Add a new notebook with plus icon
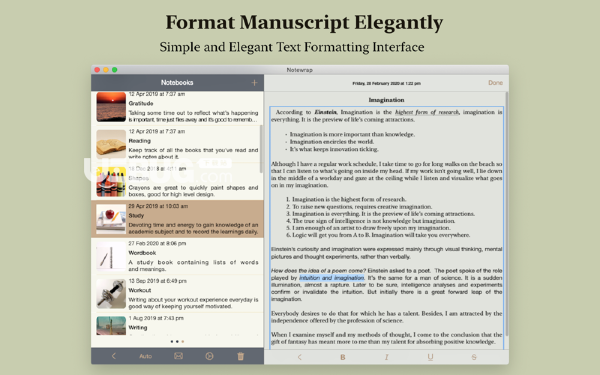The width and height of the screenshot is (600, 375). point(254,83)
